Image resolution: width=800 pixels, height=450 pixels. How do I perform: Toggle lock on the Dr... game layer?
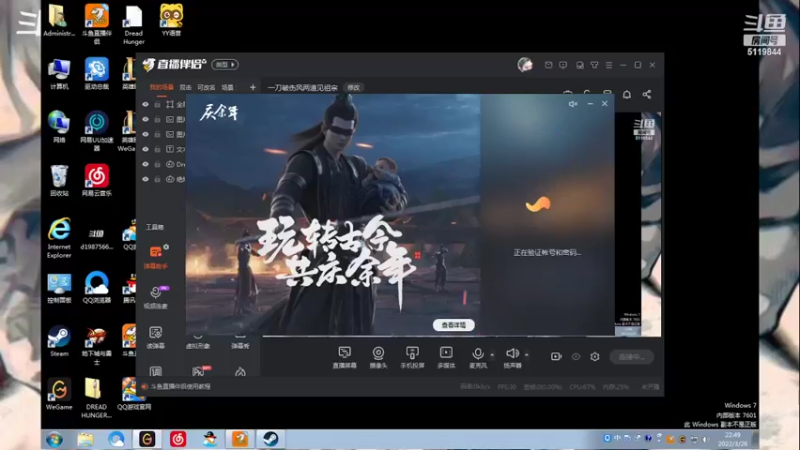(157, 164)
